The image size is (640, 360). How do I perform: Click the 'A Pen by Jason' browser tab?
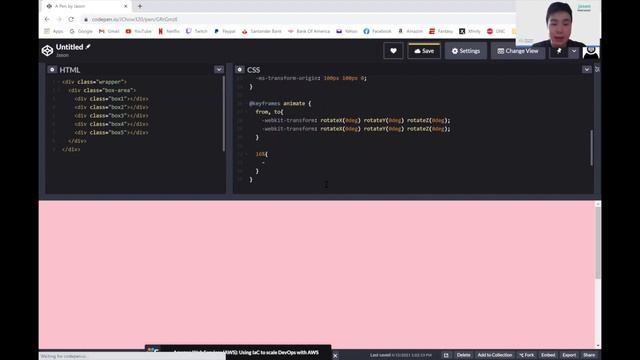tap(87, 6)
